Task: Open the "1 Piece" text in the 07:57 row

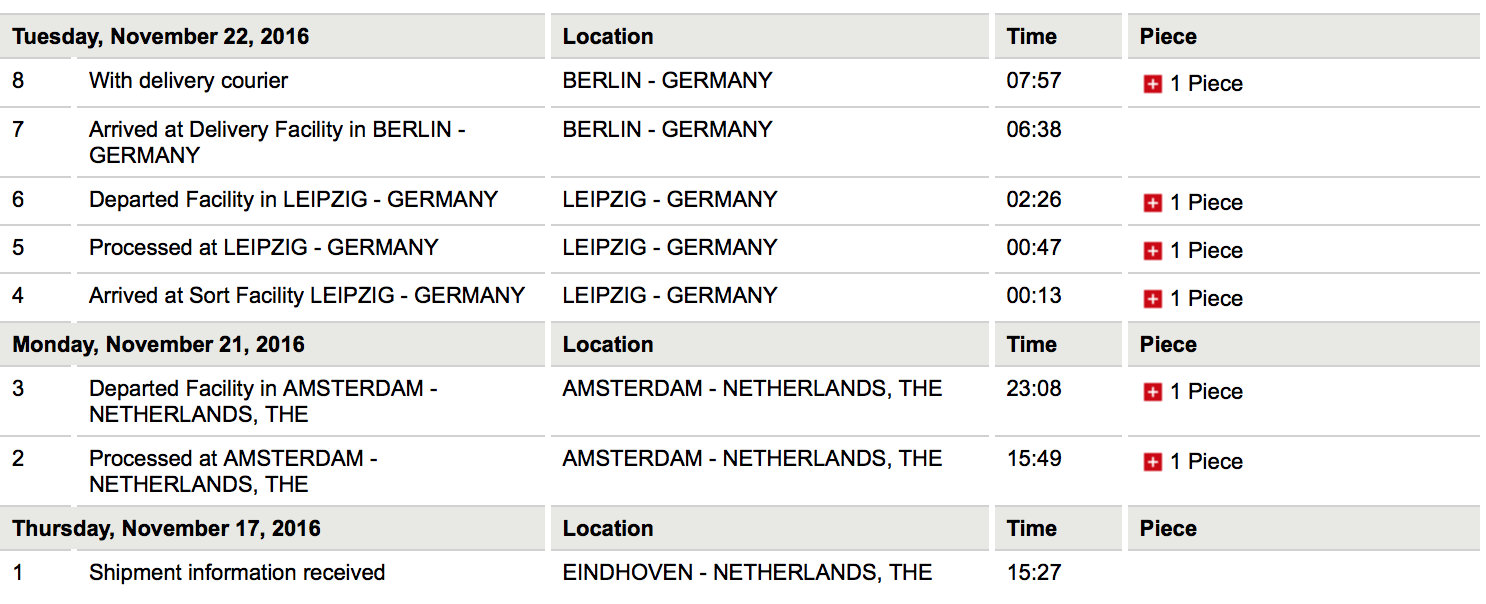Action: [x=1206, y=84]
